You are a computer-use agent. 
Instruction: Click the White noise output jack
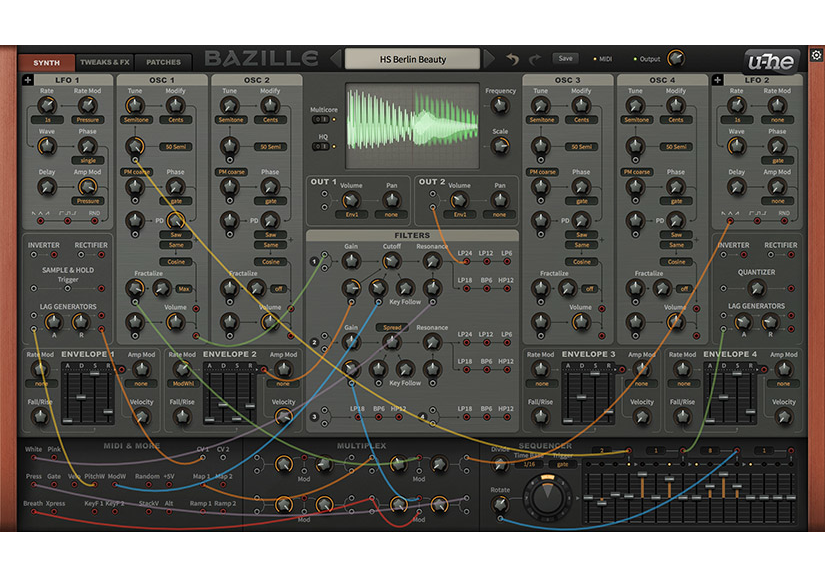pos(33,458)
